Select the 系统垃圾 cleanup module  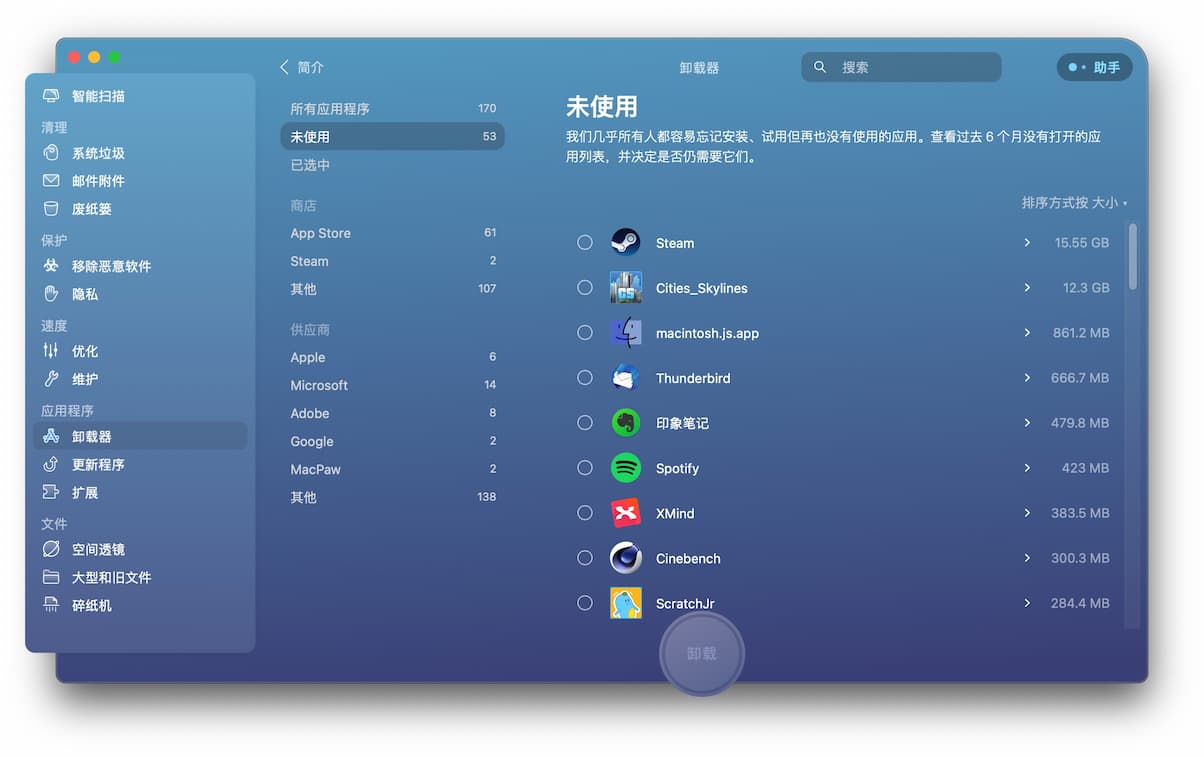coord(100,153)
